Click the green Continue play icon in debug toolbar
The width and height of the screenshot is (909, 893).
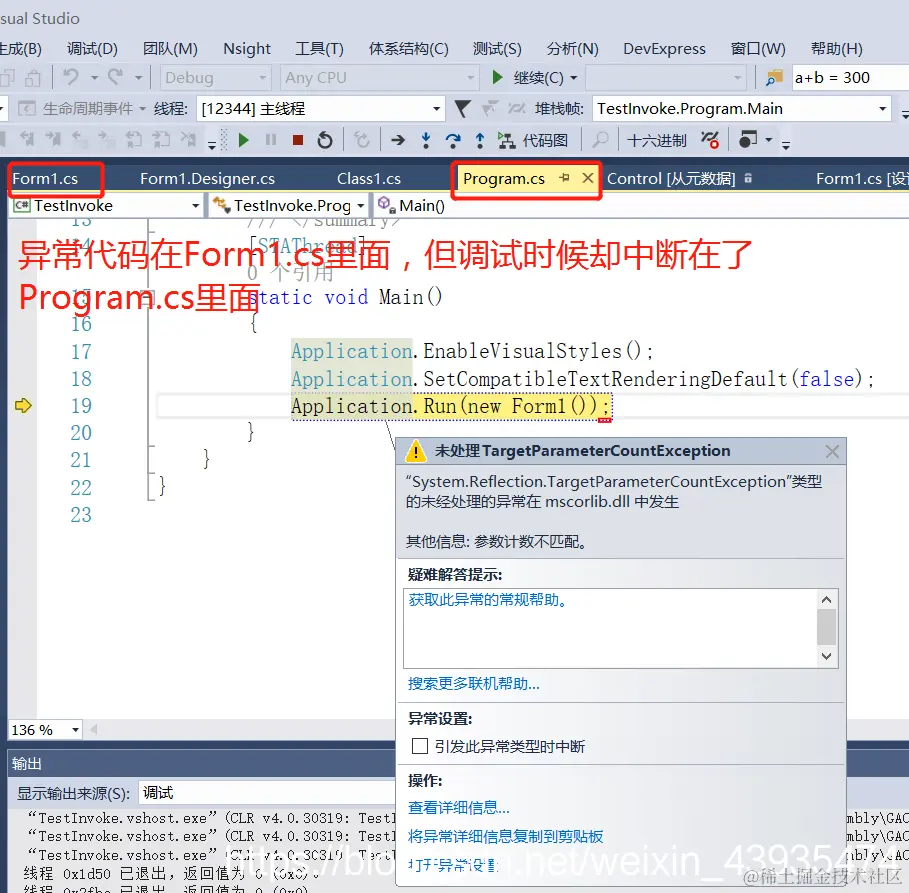coord(243,140)
